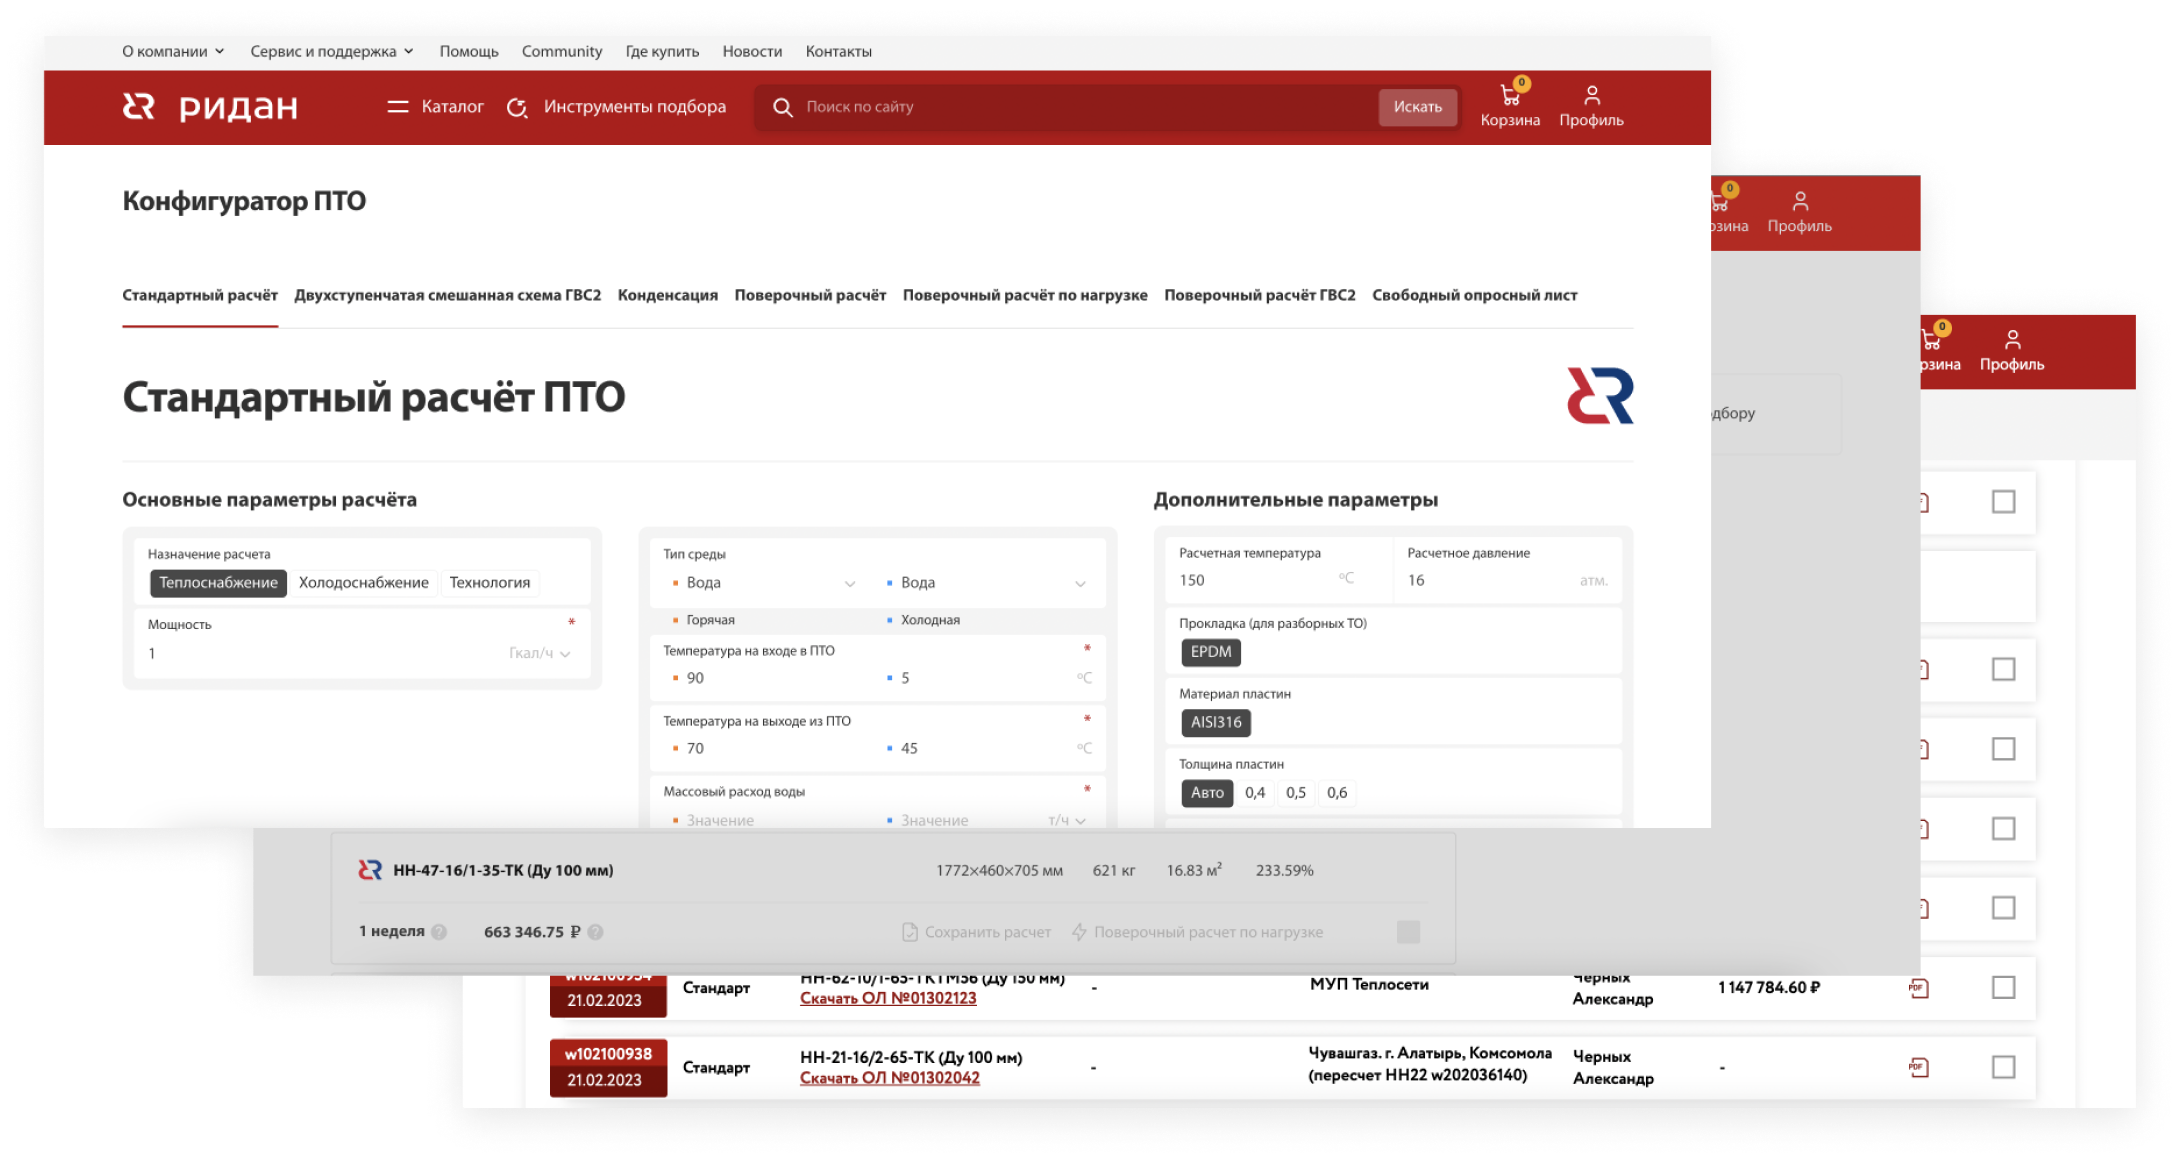Image resolution: width=2180 pixels, height=1160 pixels.
Task: Click Инструменты подбора refresh icon
Action: [516, 107]
